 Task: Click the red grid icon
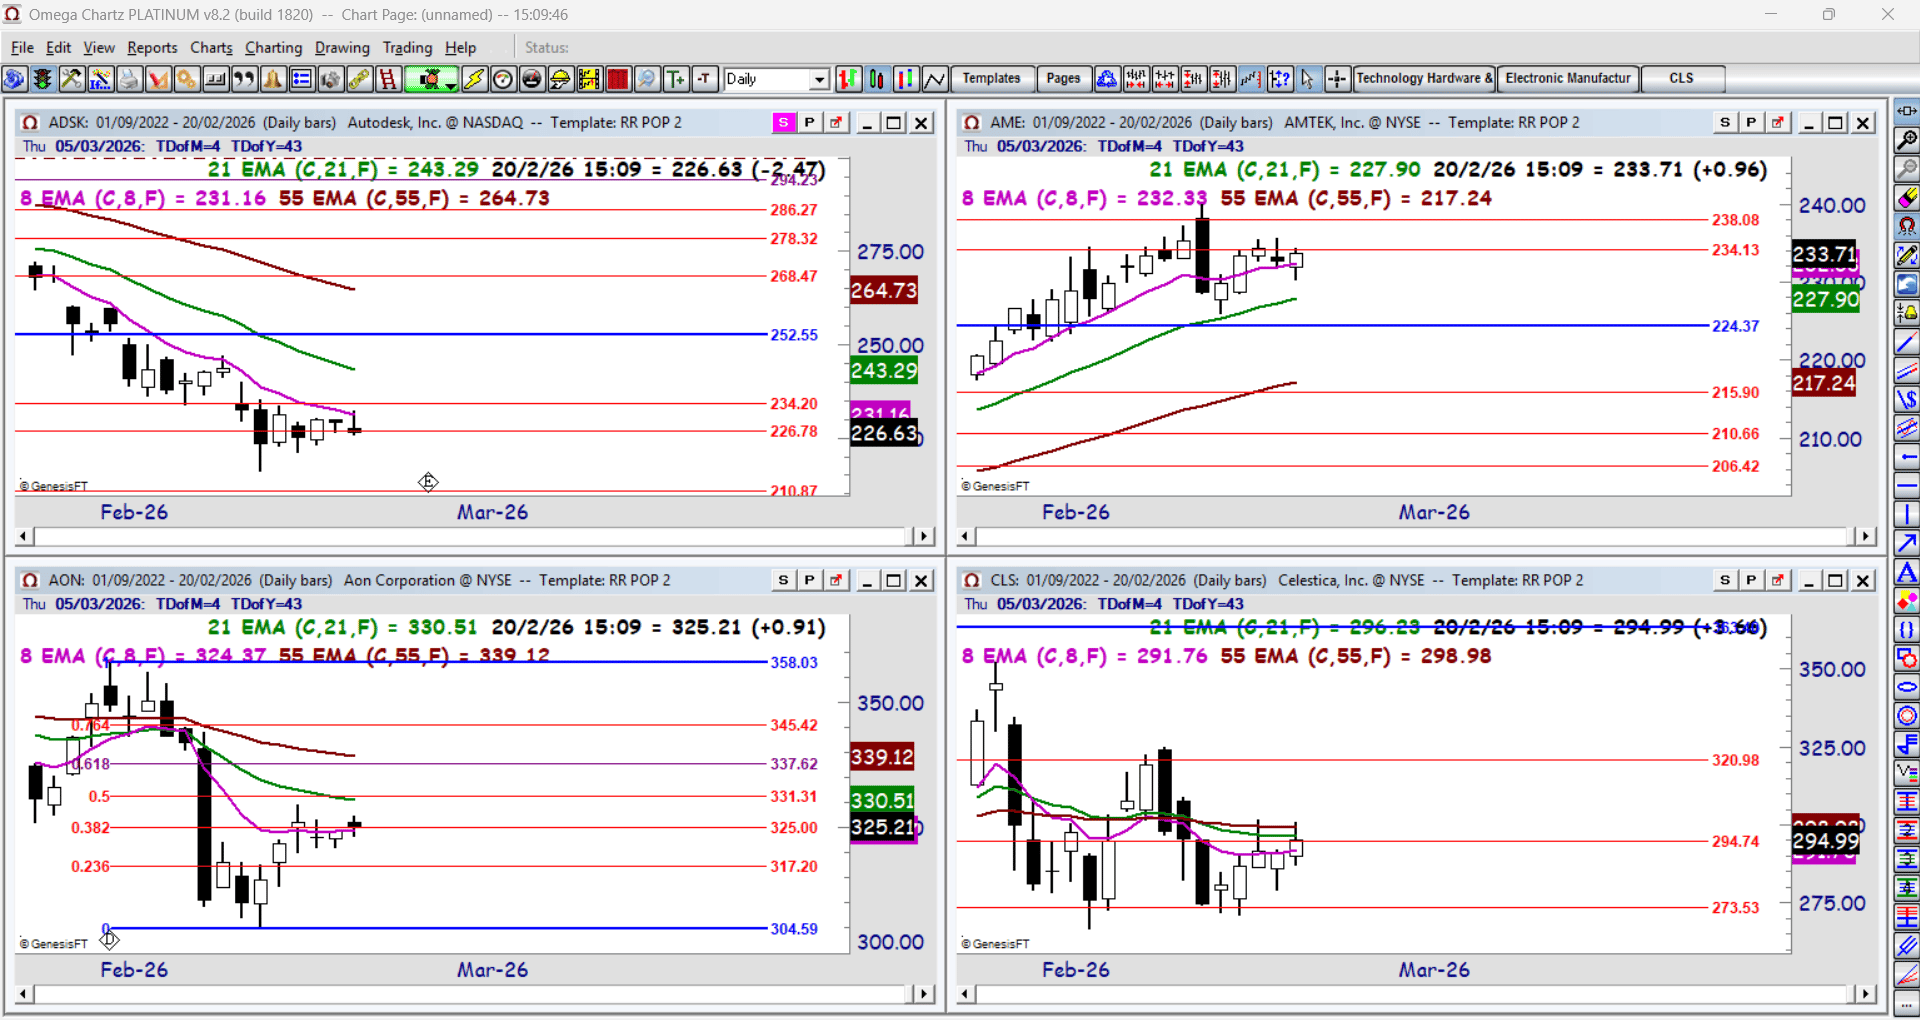tap(618, 79)
